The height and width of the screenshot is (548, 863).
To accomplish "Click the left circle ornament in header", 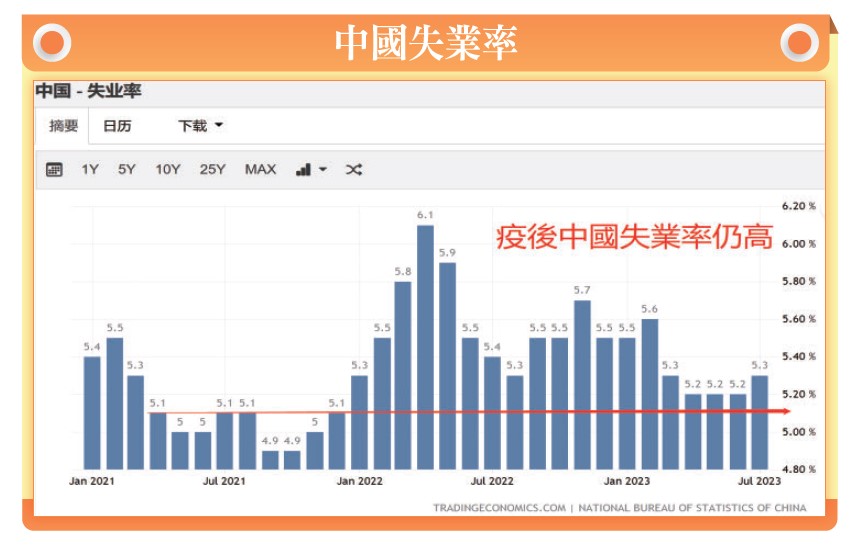I will pyautogui.click(x=52, y=42).
